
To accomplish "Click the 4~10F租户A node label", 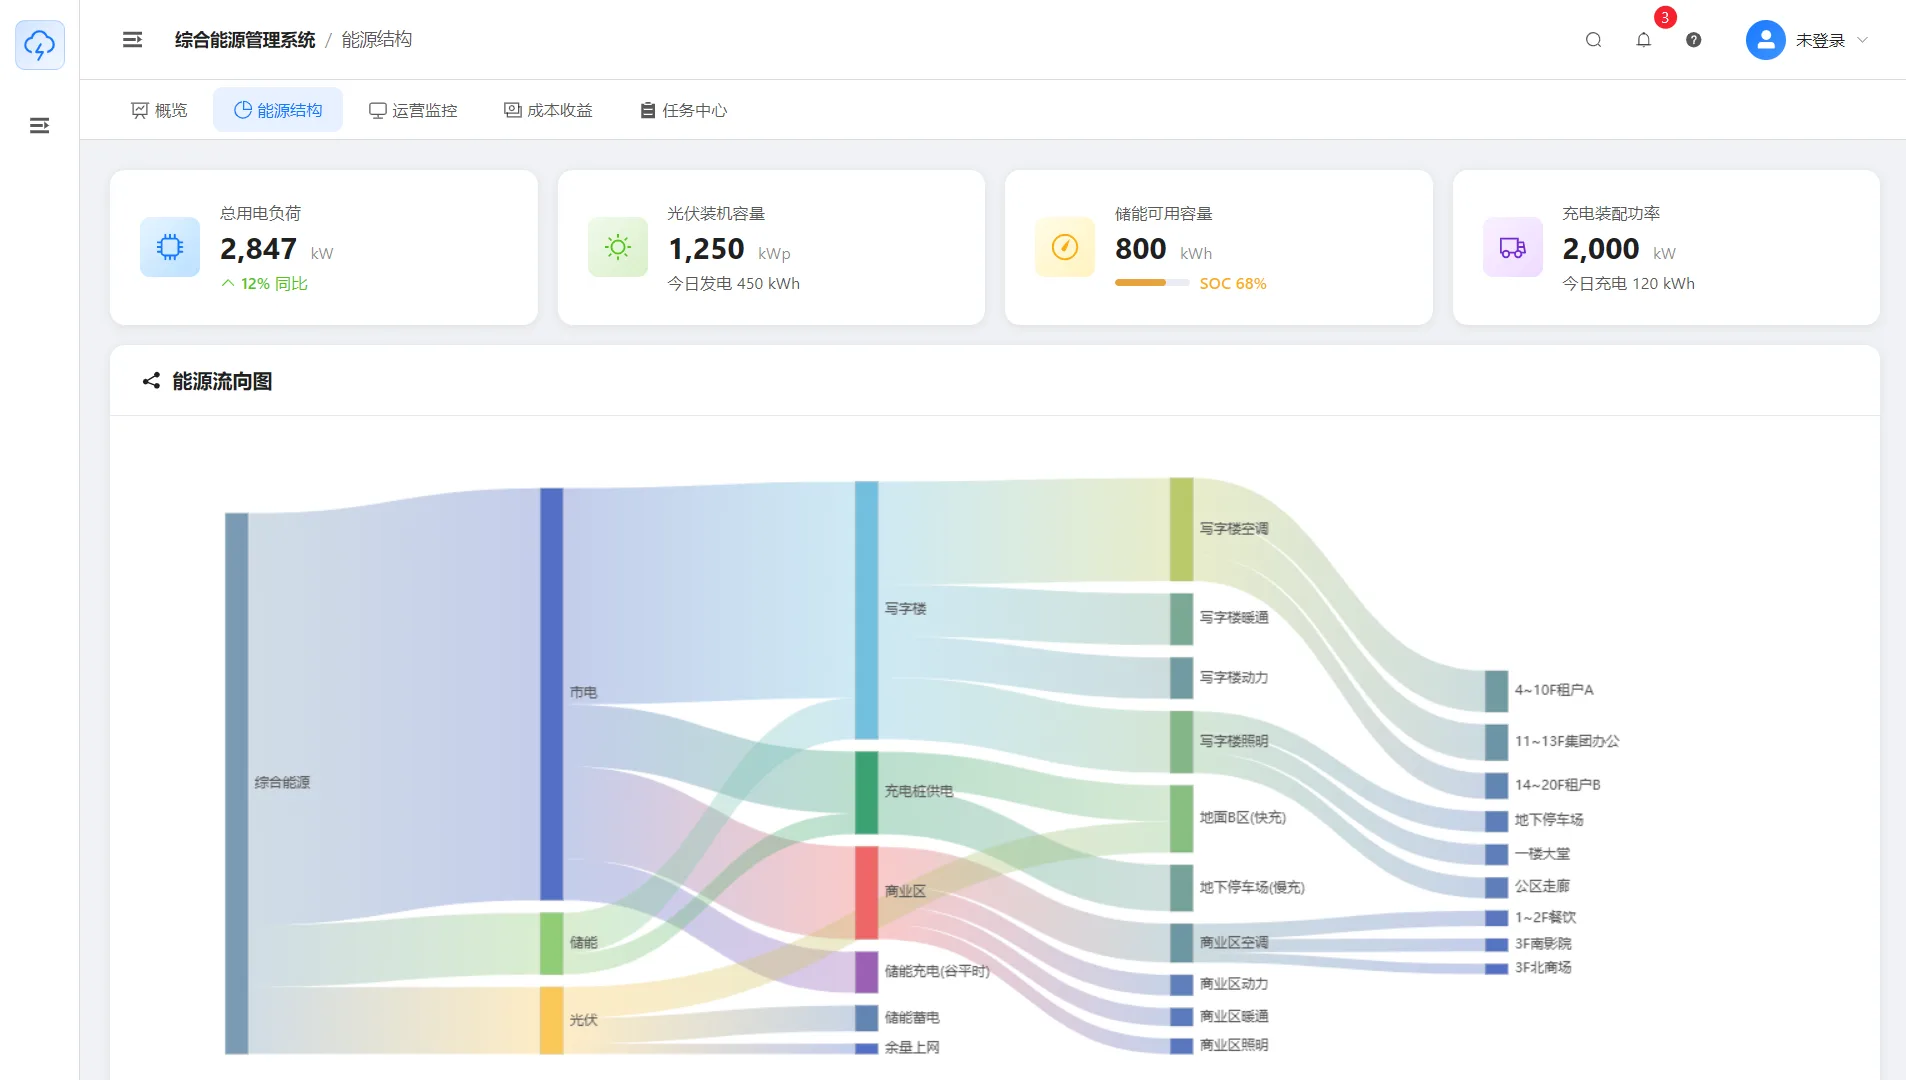I will [x=1554, y=690].
